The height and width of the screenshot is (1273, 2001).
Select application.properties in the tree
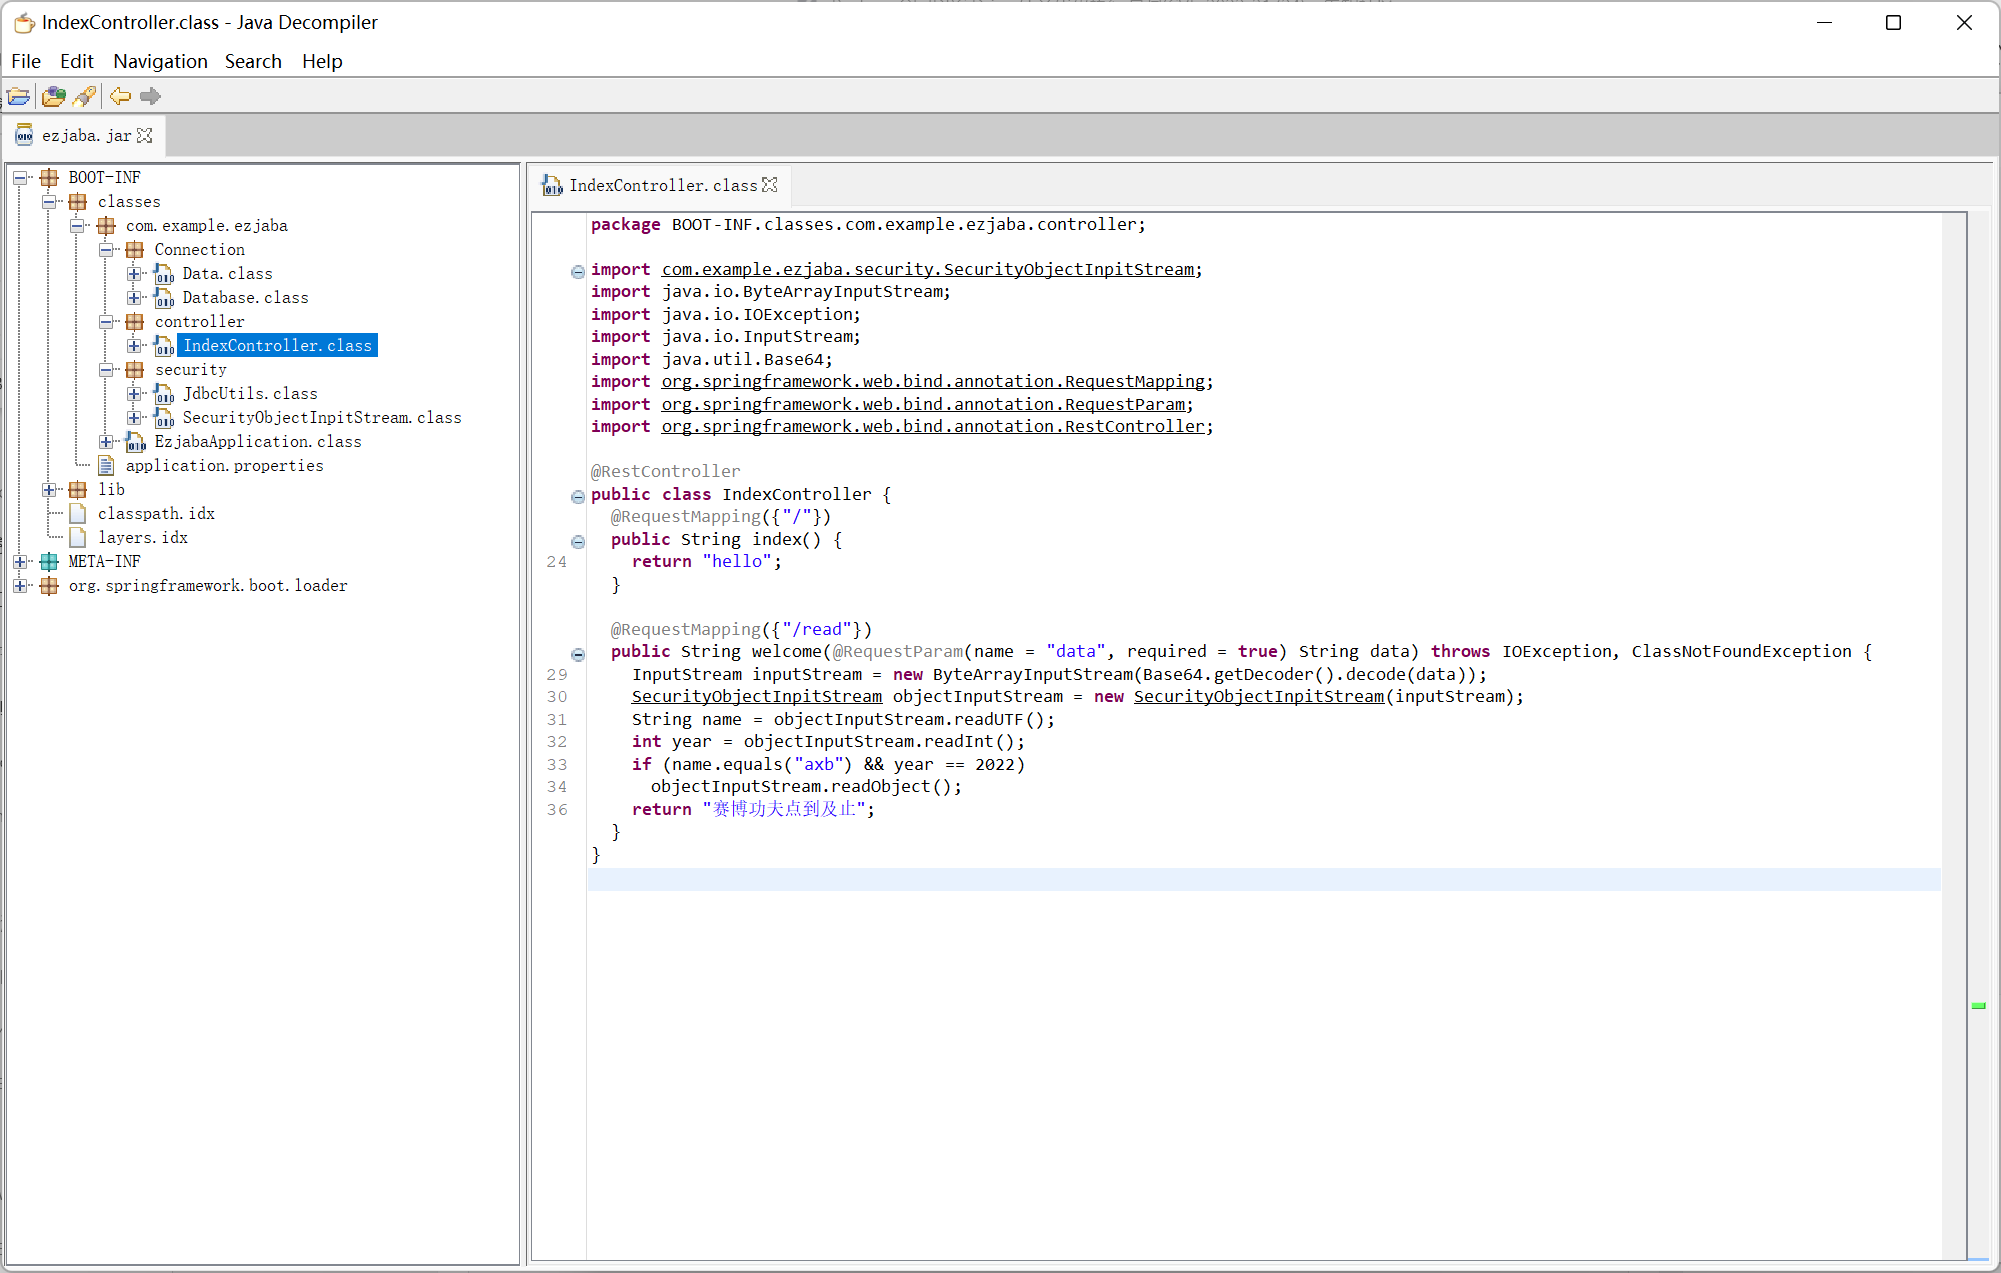(x=224, y=466)
